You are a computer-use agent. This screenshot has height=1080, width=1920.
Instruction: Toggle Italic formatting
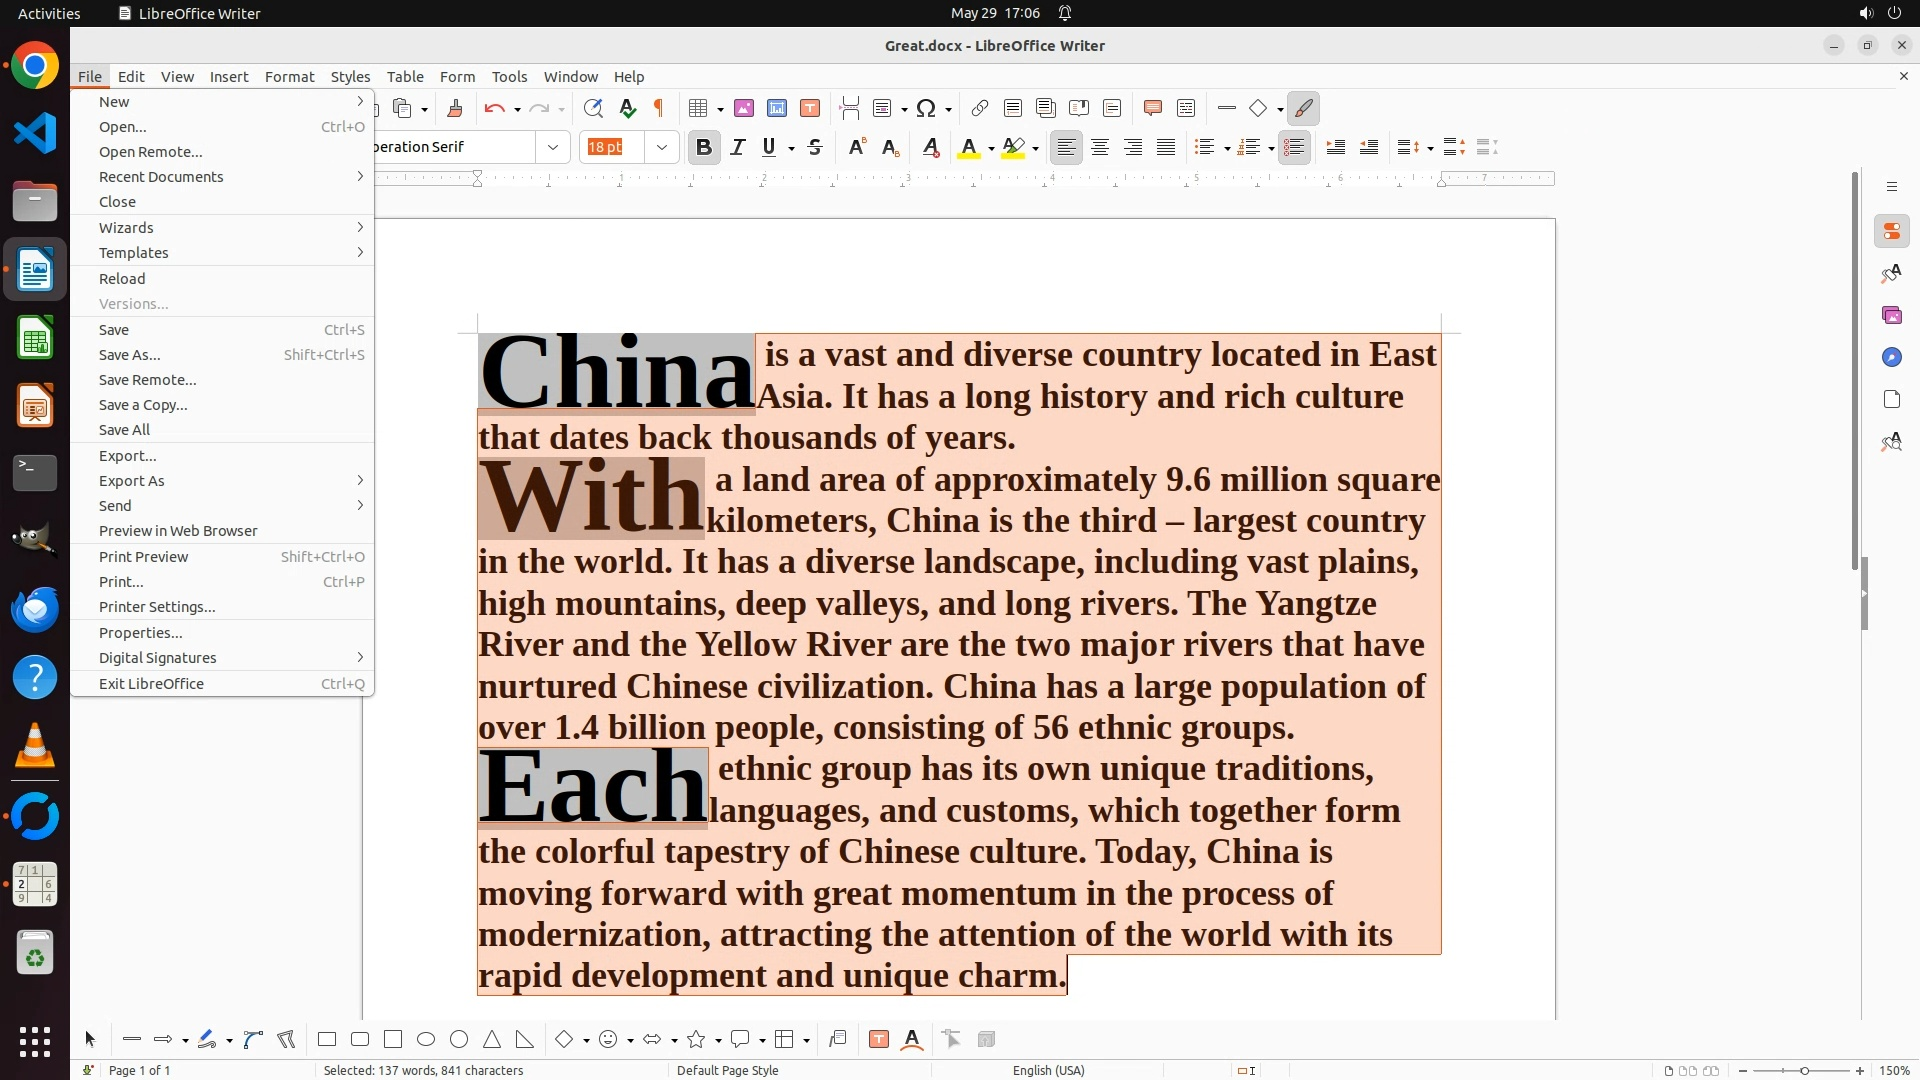[x=737, y=147]
